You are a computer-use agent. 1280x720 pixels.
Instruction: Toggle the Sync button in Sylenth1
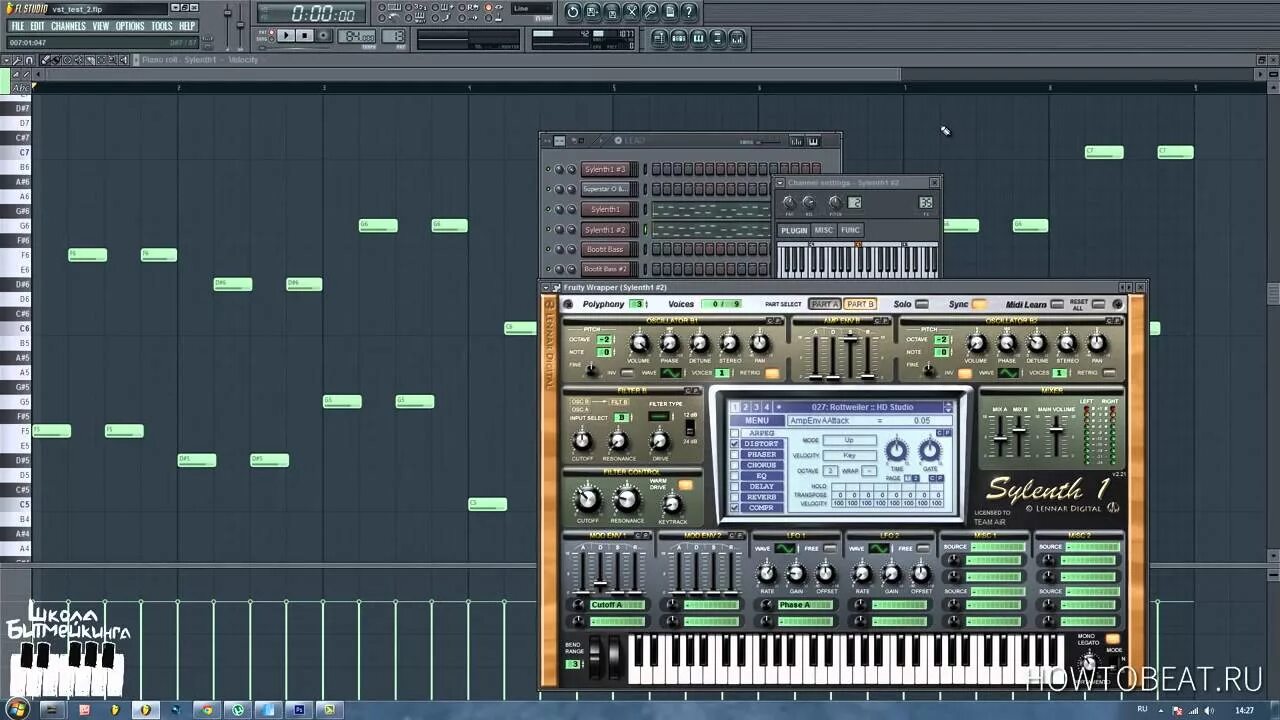[979, 304]
